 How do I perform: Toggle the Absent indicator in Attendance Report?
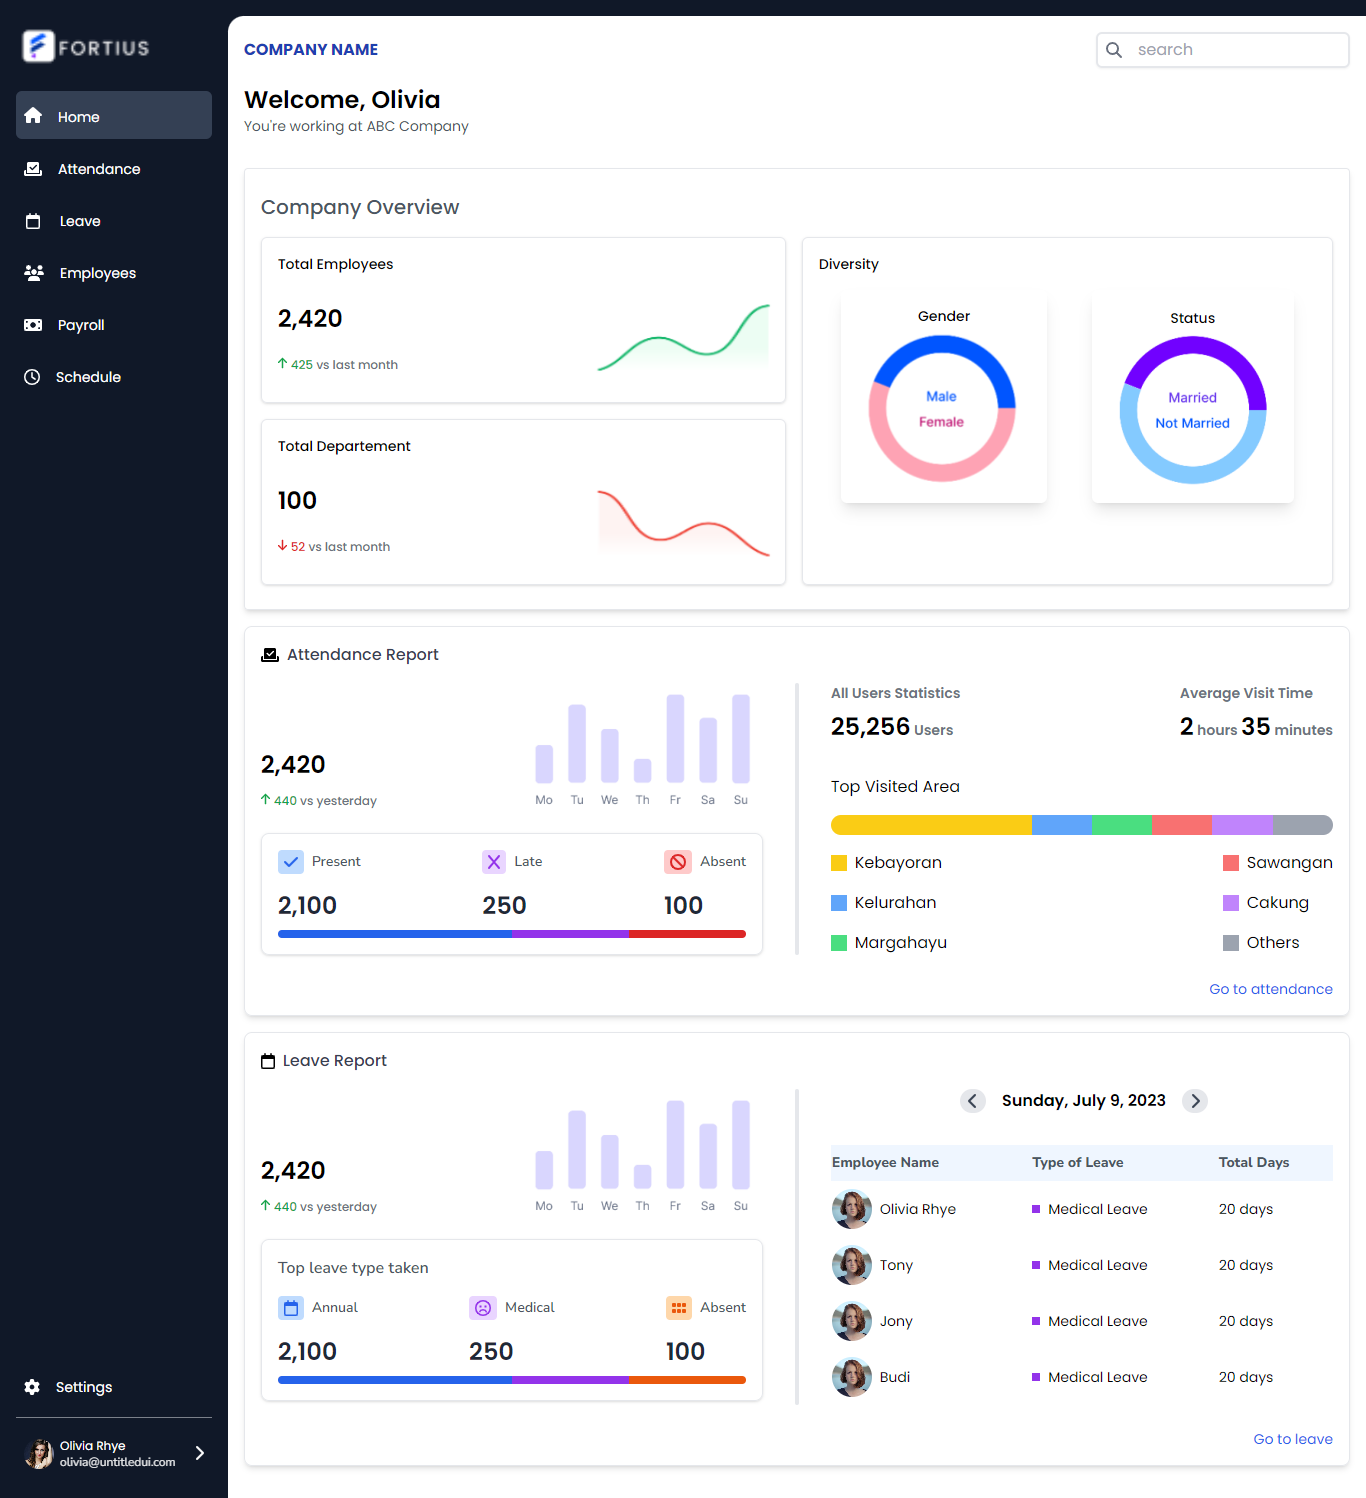[678, 861]
